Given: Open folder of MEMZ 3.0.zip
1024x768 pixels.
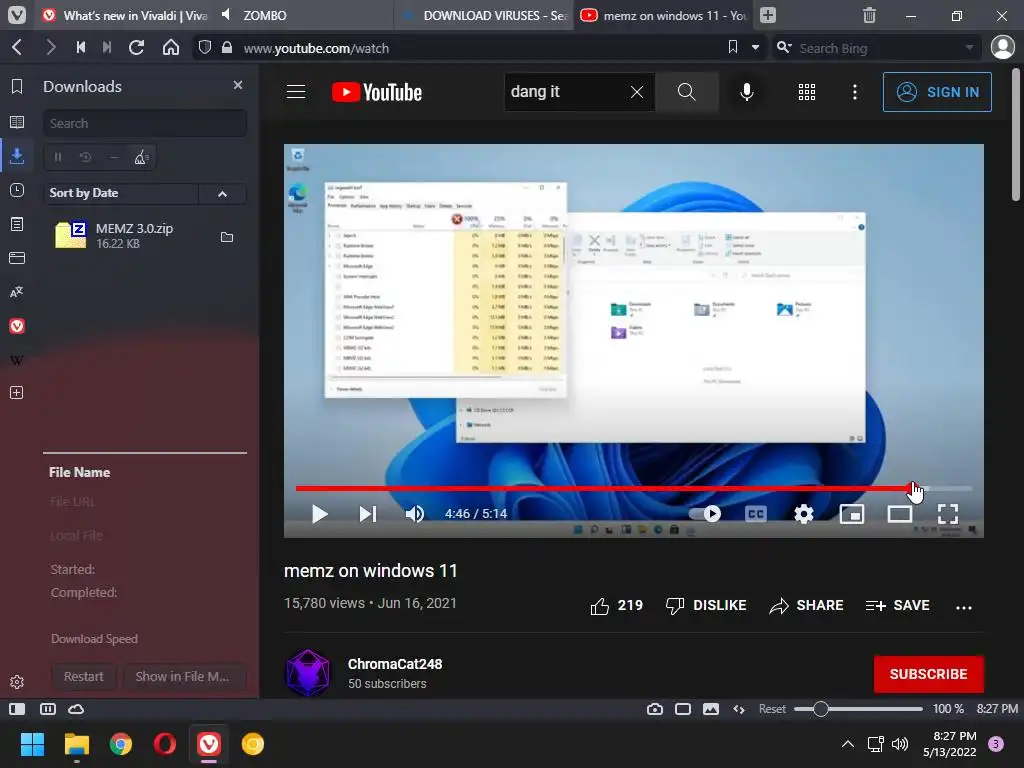Looking at the screenshot, I should pos(227,237).
